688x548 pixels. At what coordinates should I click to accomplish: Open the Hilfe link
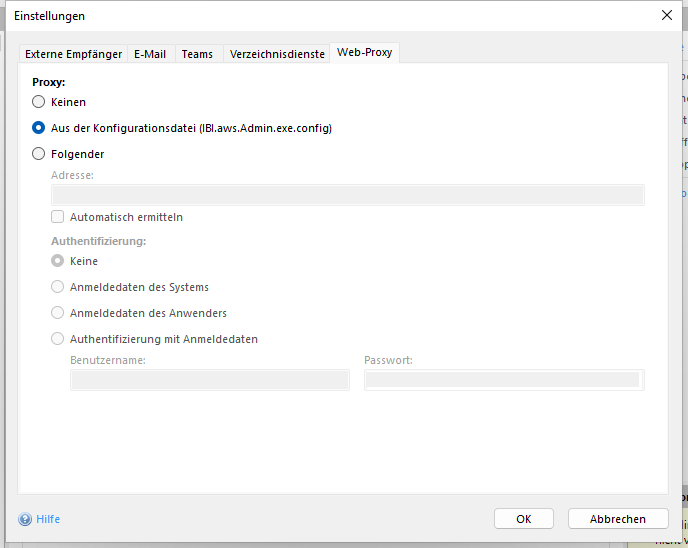(x=48, y=519)
